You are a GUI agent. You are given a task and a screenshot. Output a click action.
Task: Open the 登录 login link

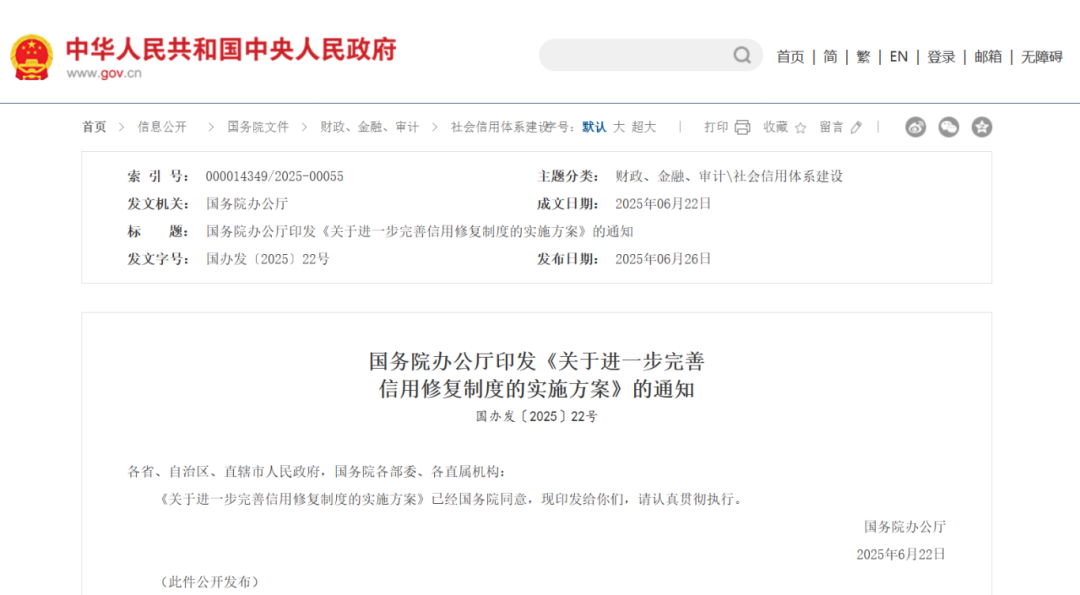pos(941,57)
